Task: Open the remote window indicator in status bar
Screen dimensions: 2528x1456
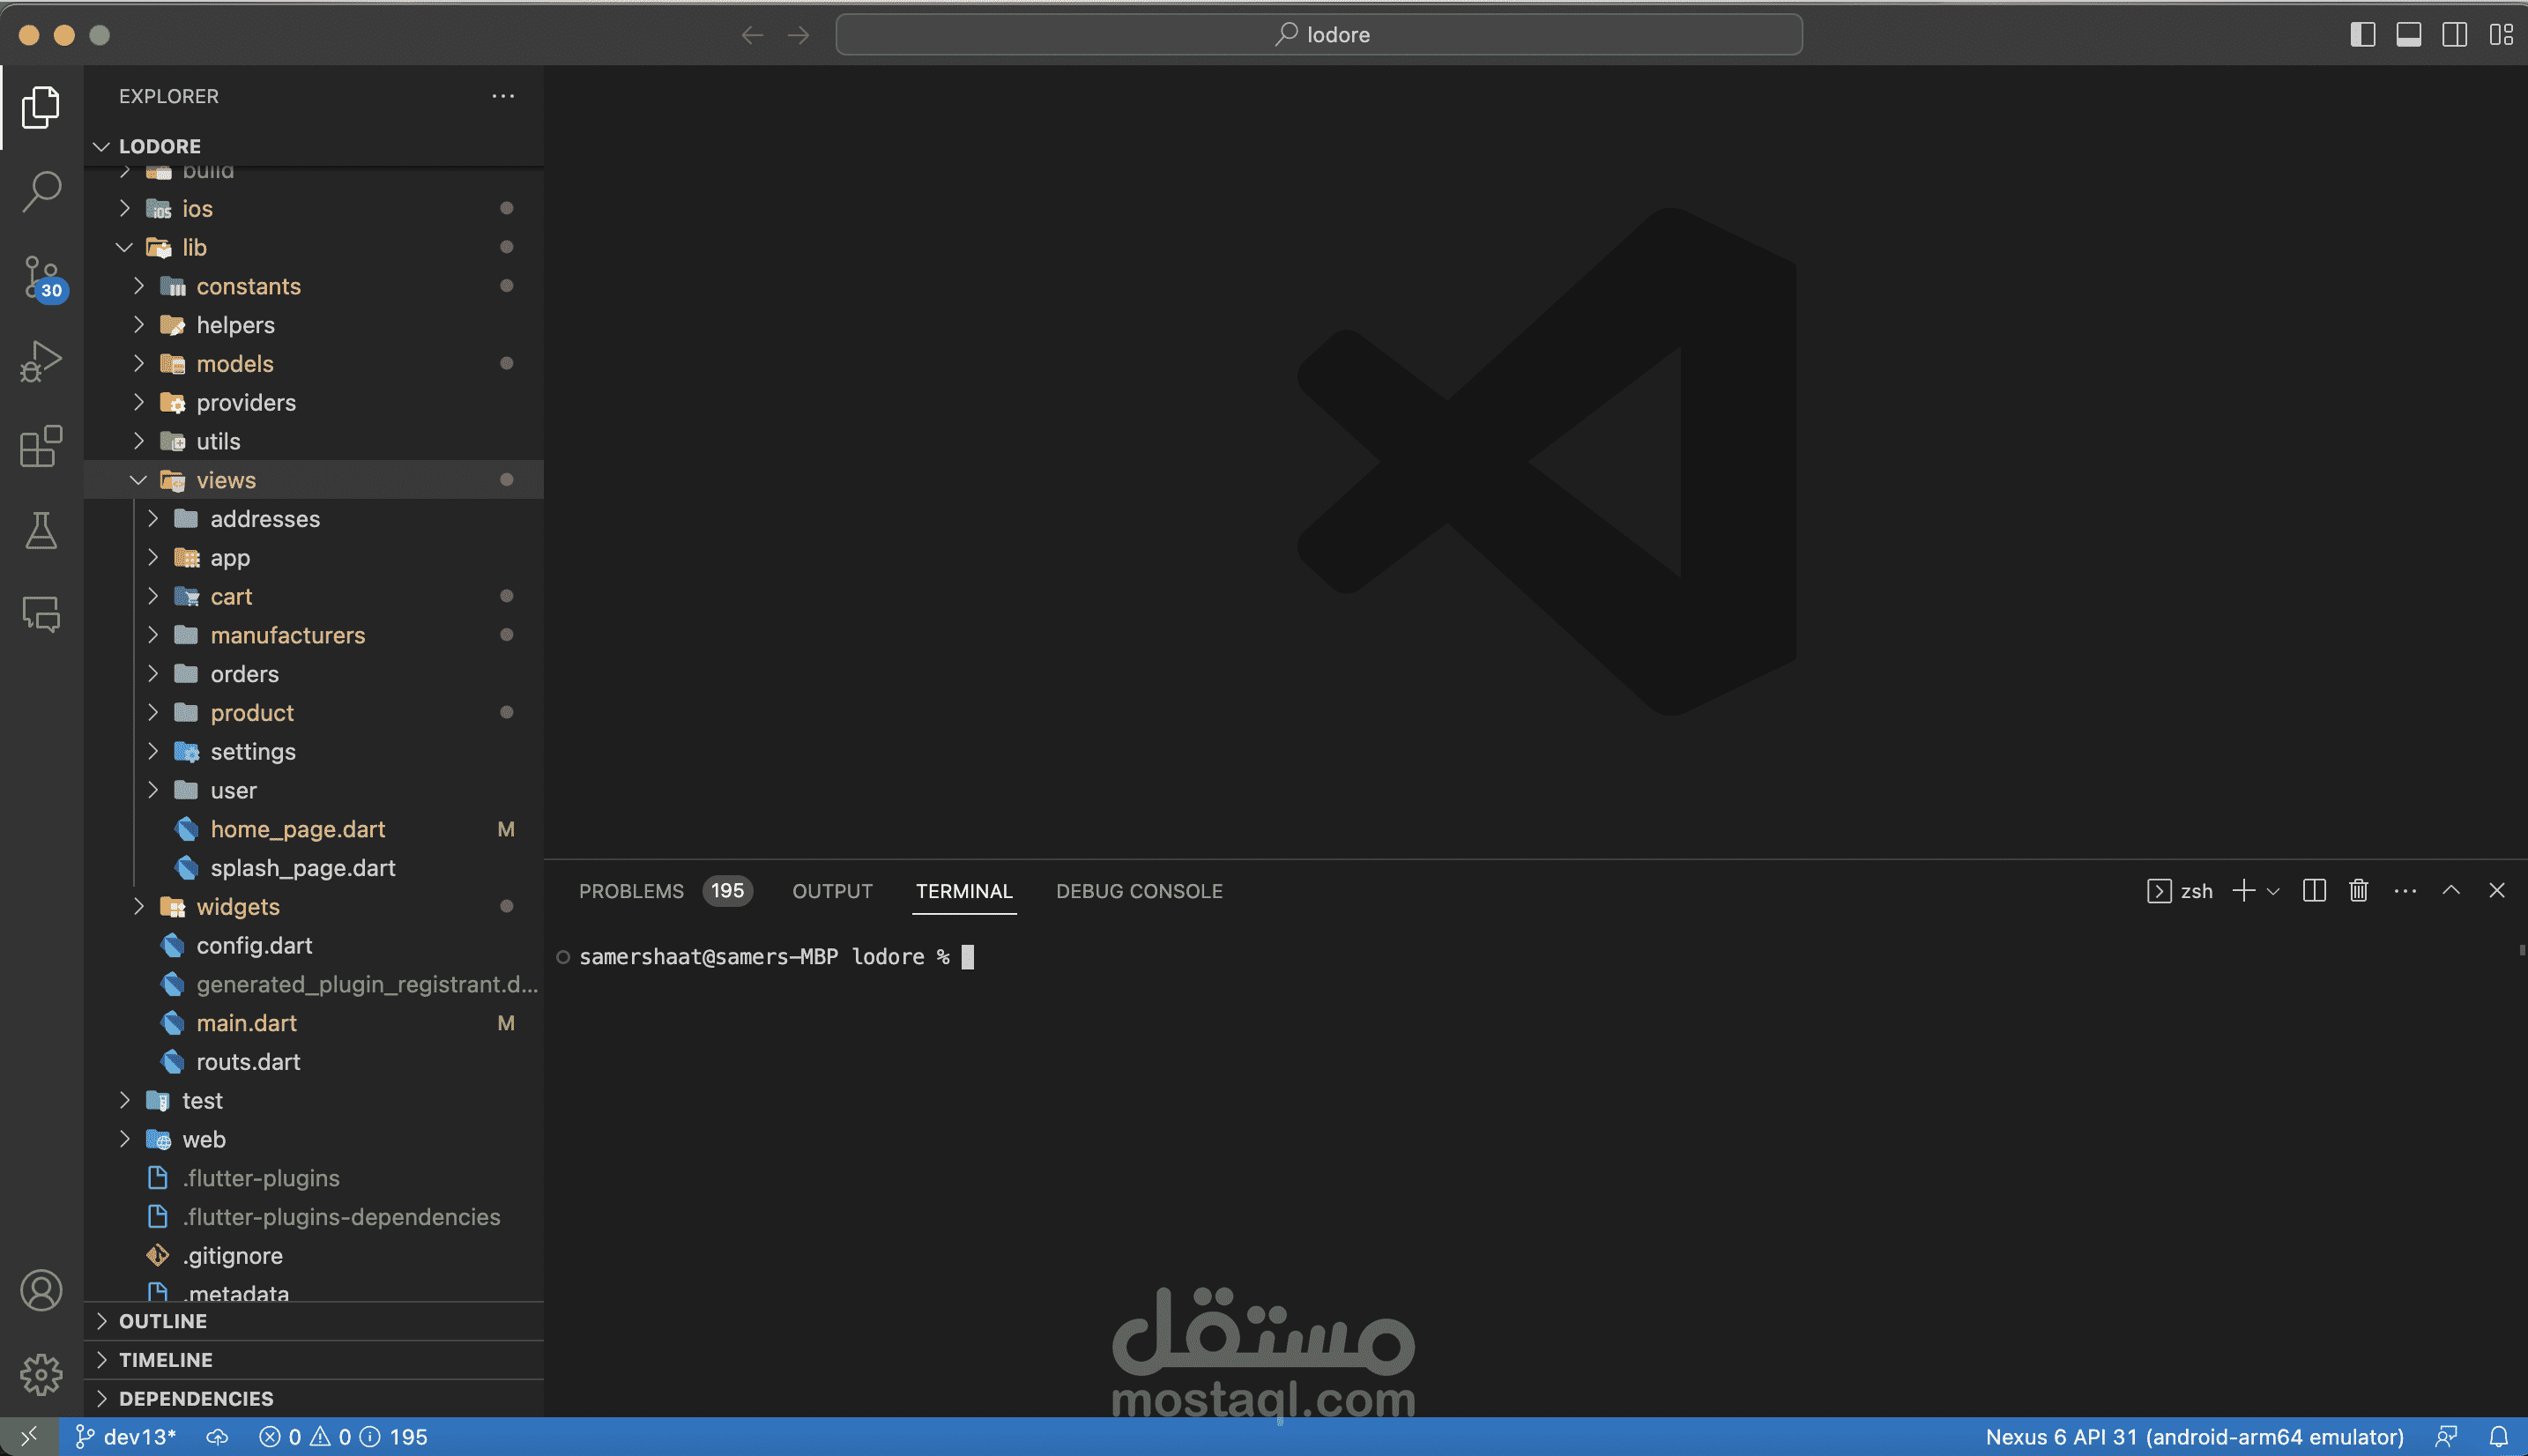Action: click(x=29, y=1437)
